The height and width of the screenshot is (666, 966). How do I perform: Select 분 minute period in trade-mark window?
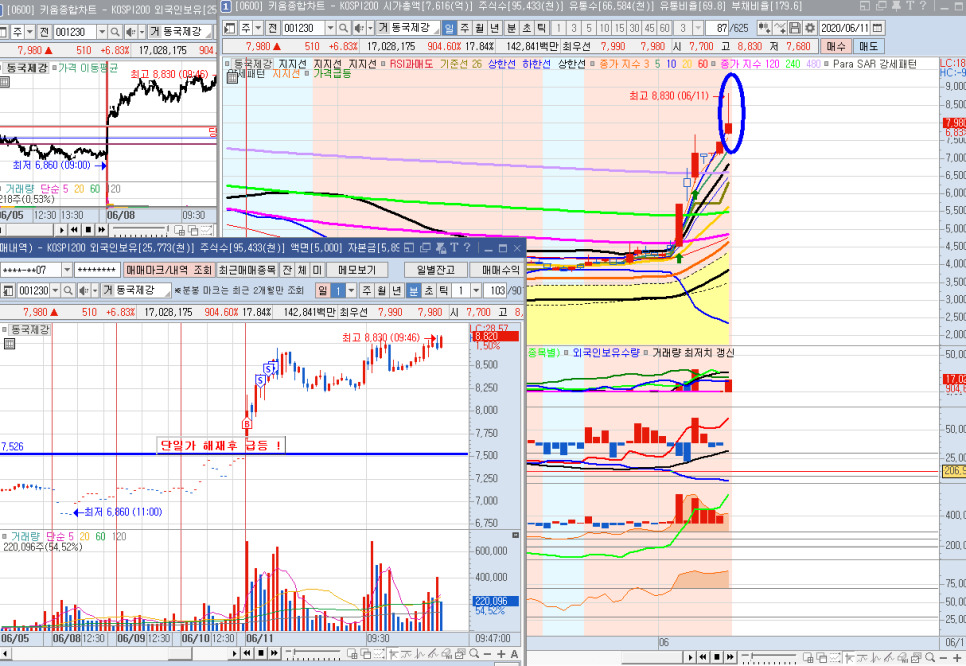click(414, 290)
